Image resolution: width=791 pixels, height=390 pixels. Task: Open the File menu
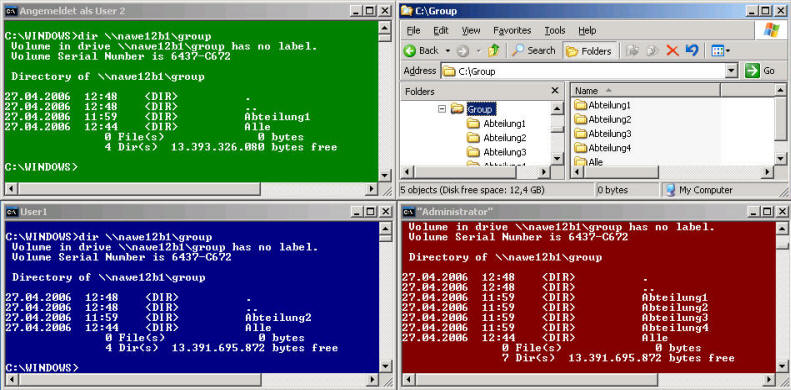414,31
